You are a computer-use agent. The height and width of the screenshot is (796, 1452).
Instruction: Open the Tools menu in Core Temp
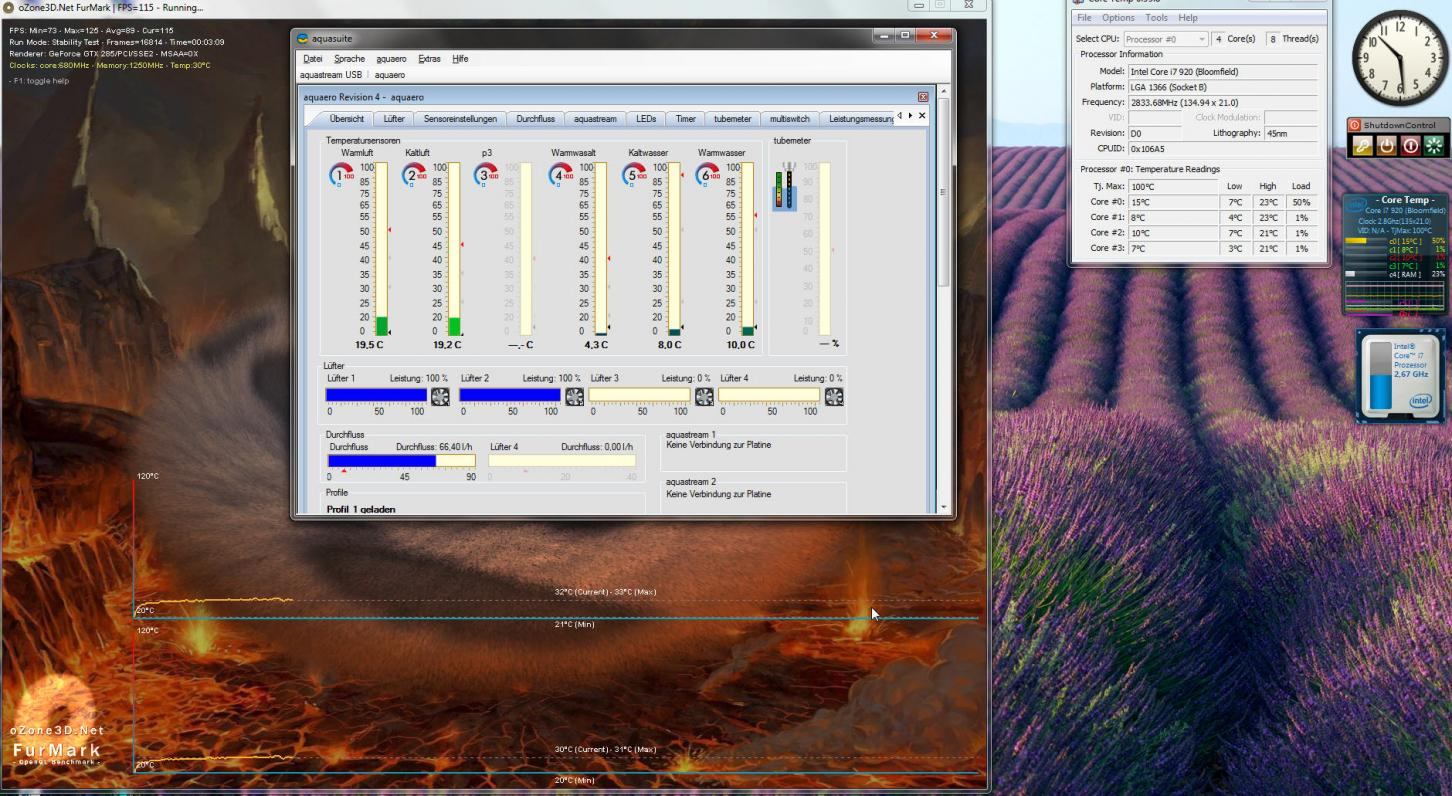[x=1156, y=18]
